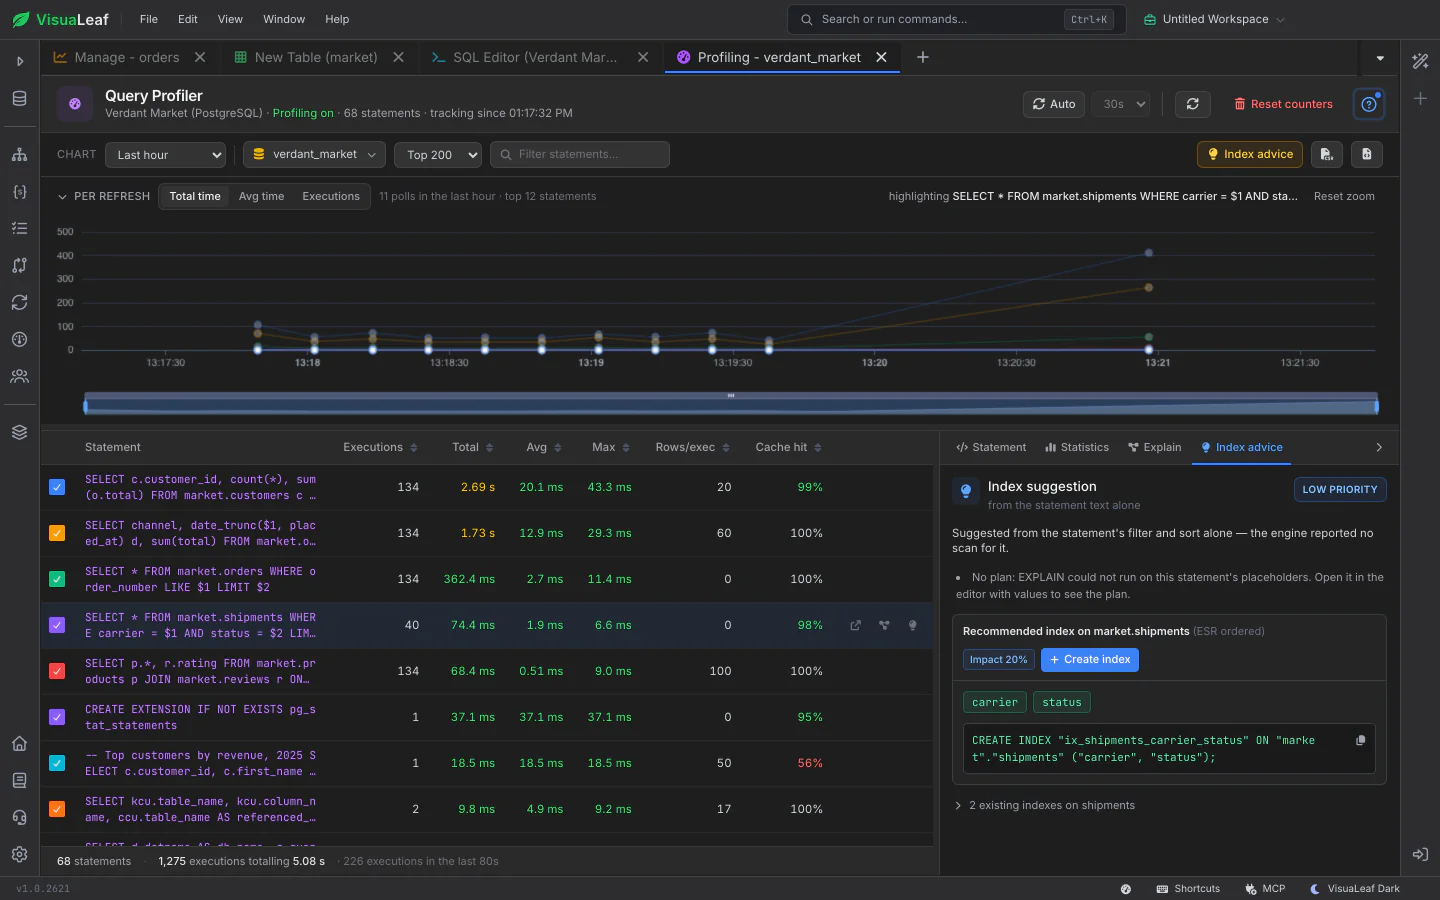
Task: Click the Search or run commands box
Action: pyautogui.click(x=957, y=19)
